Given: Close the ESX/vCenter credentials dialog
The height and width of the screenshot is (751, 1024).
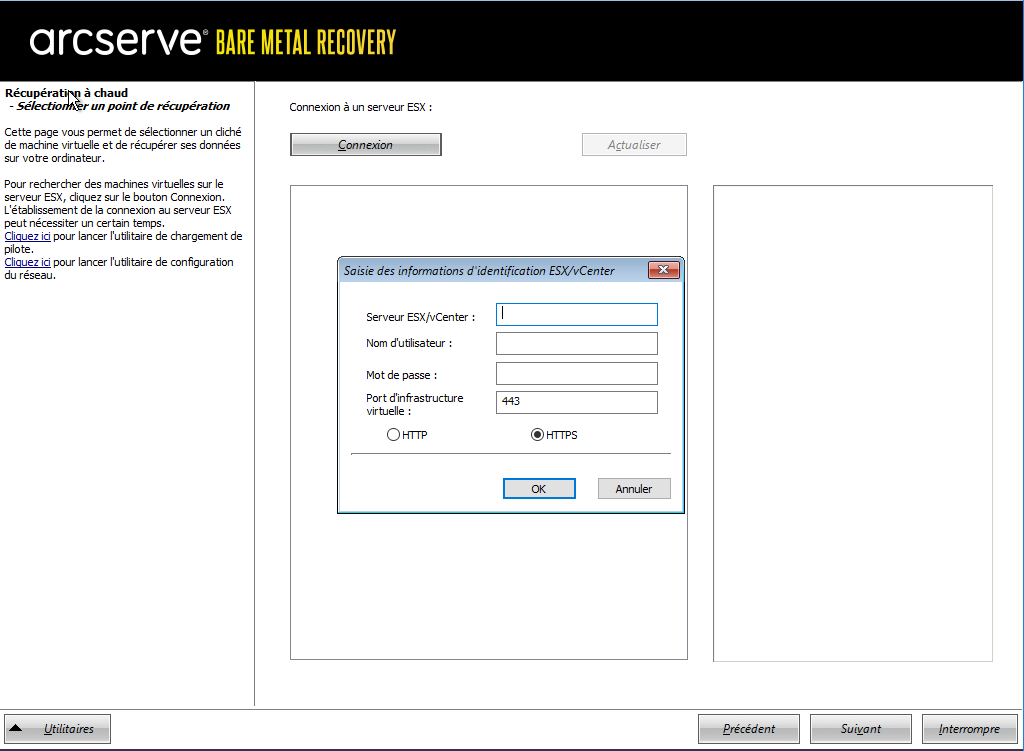Looking at the screenshot, I should coord(664,270).
